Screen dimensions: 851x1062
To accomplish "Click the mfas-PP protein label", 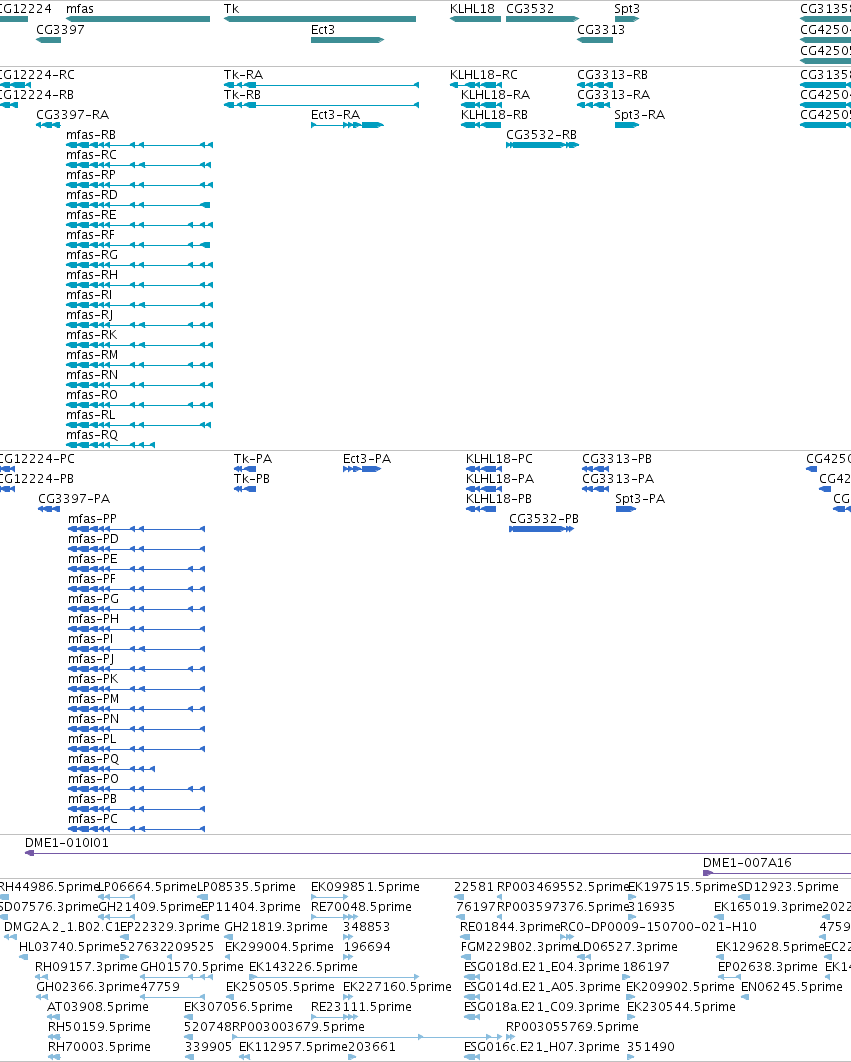I will (x=92, y=519).
